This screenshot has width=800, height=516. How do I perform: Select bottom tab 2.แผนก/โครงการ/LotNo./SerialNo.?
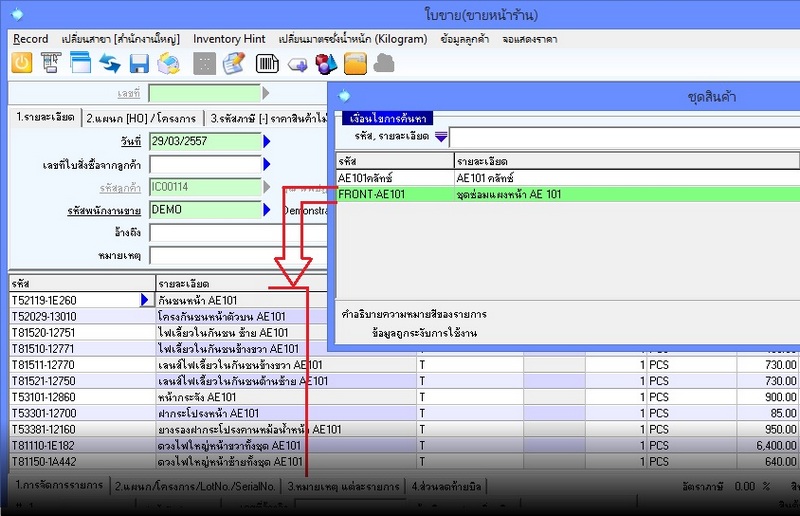tap(194, 486)
